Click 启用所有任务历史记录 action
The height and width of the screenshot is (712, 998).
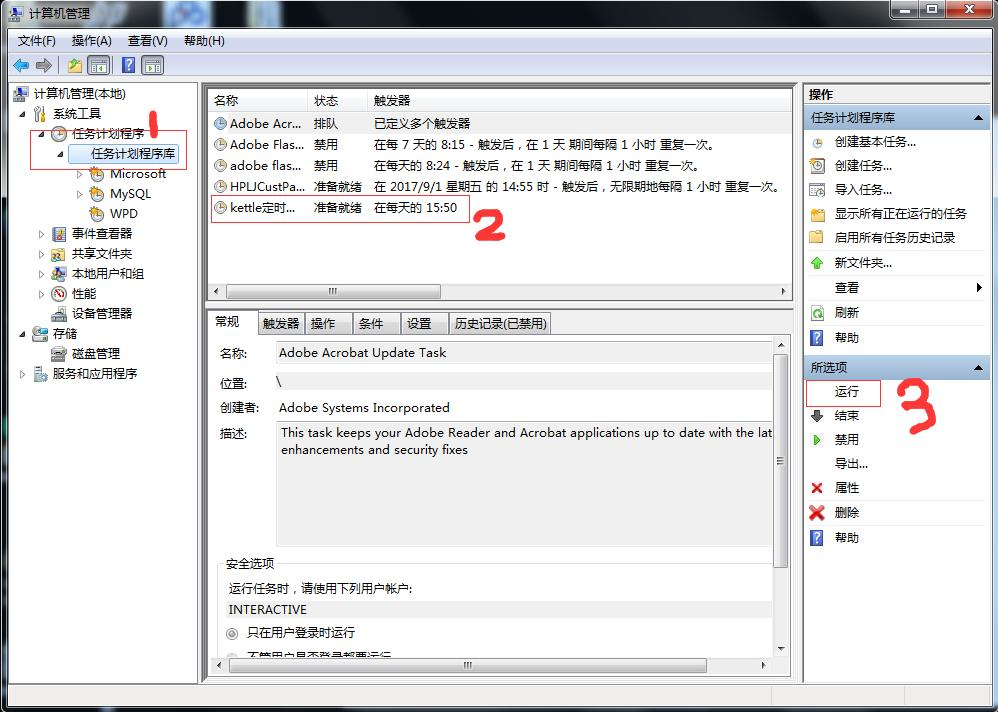coord(894,238)
